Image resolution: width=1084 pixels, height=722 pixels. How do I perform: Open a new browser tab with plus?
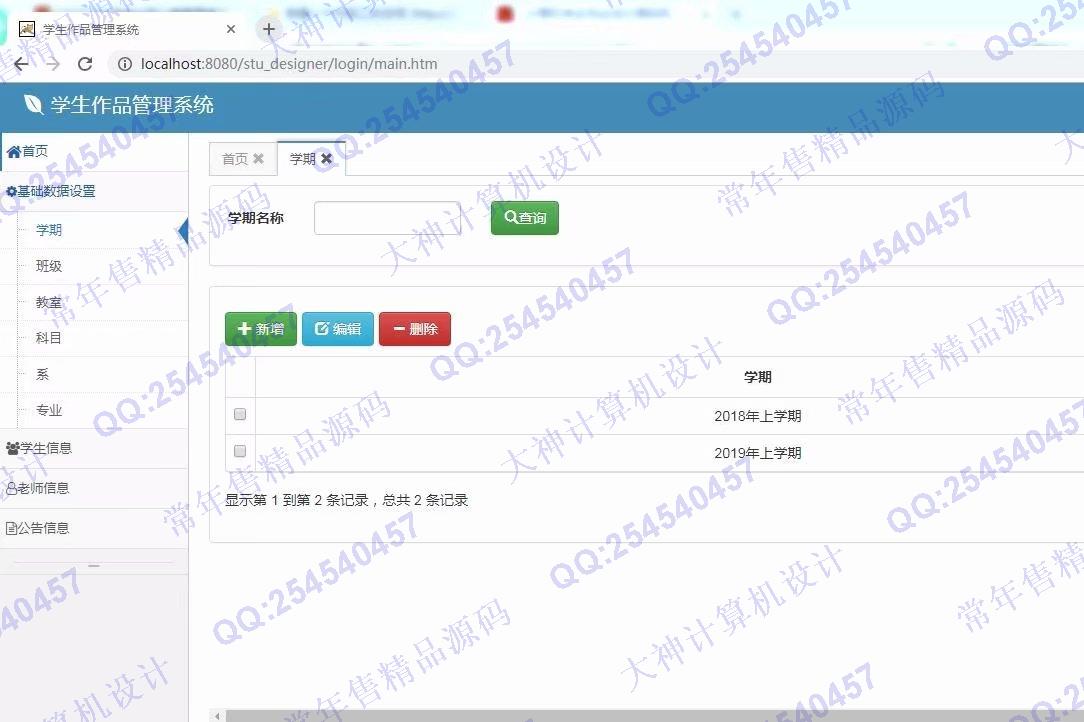(x=269, y=29)
